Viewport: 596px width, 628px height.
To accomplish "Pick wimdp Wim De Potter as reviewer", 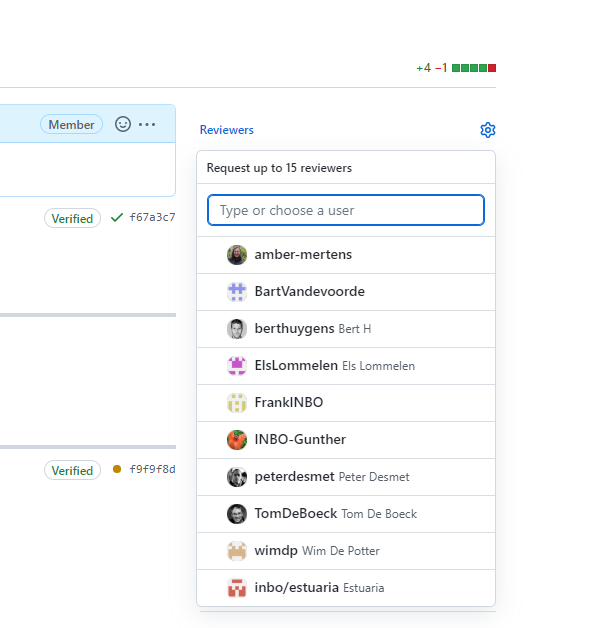I will click(346, 551).
